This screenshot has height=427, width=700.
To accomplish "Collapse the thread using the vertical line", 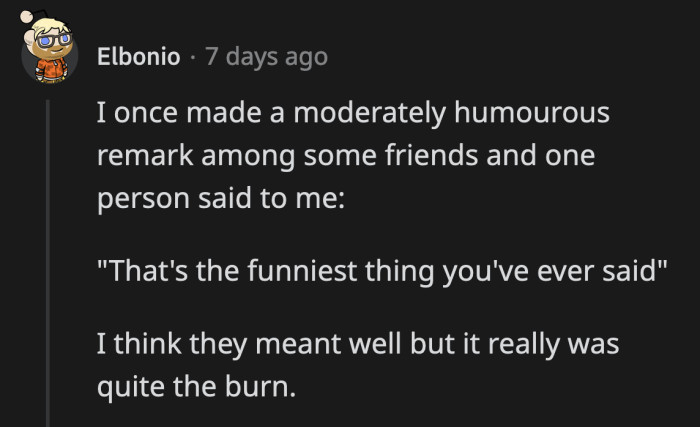I will [47, 260].
